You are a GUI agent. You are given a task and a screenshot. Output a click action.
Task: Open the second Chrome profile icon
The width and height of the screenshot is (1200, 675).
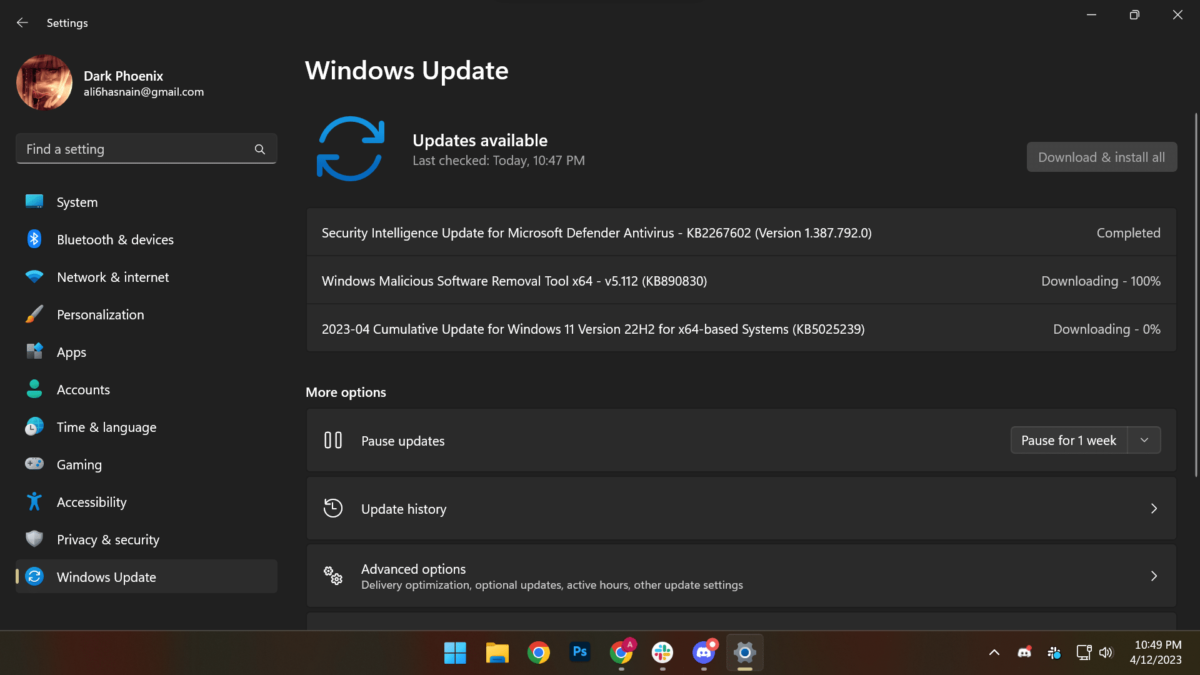[x=621, y=652]
